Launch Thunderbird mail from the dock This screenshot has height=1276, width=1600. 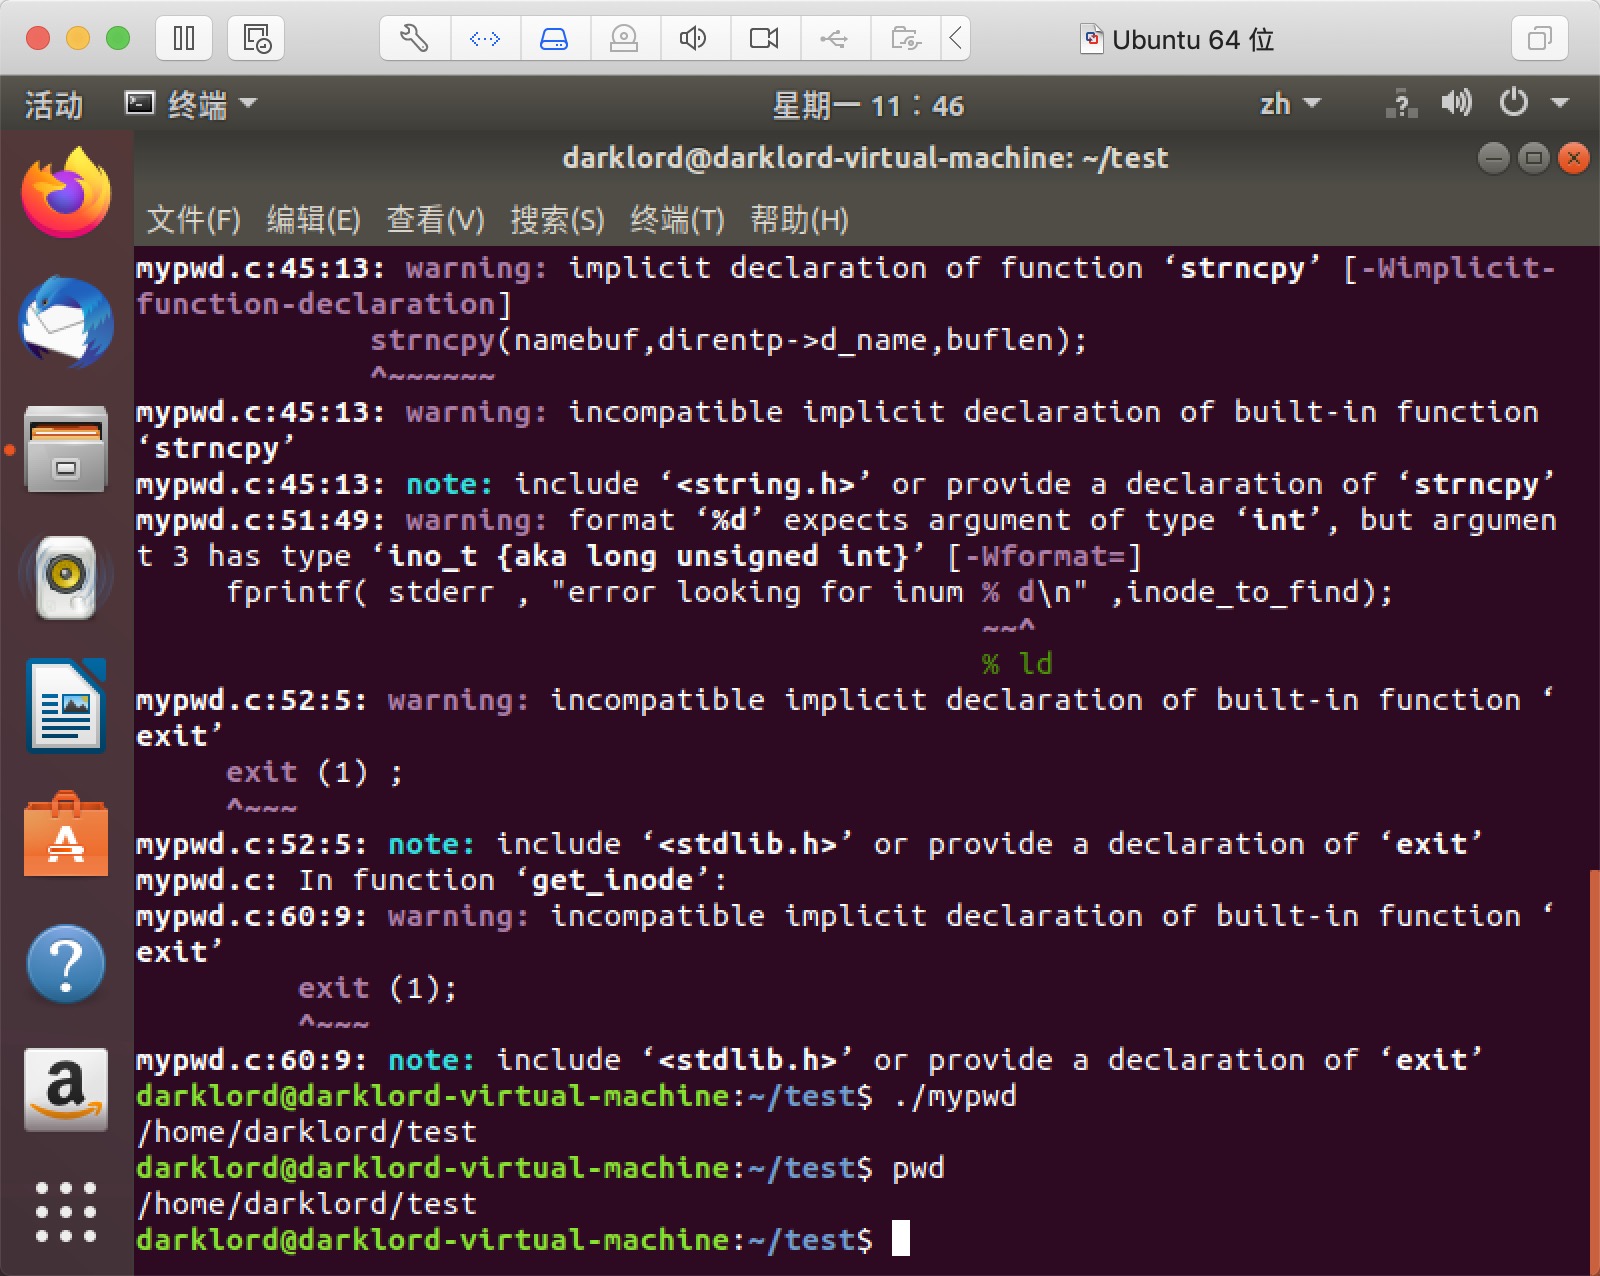pyautogui.click(x=66, y=322)
